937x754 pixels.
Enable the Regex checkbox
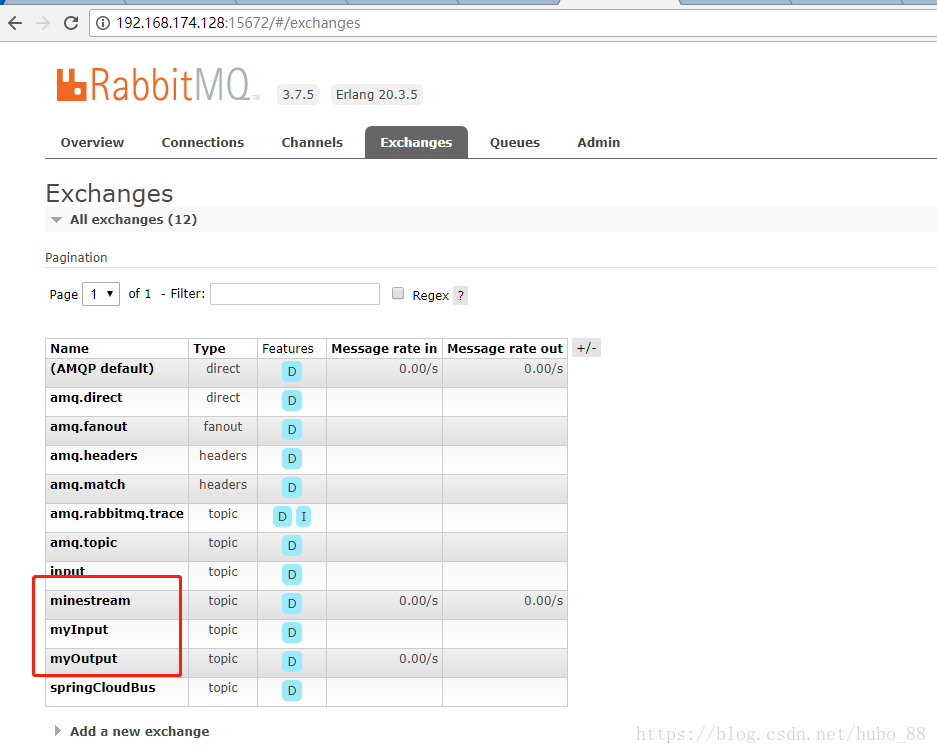398,294
